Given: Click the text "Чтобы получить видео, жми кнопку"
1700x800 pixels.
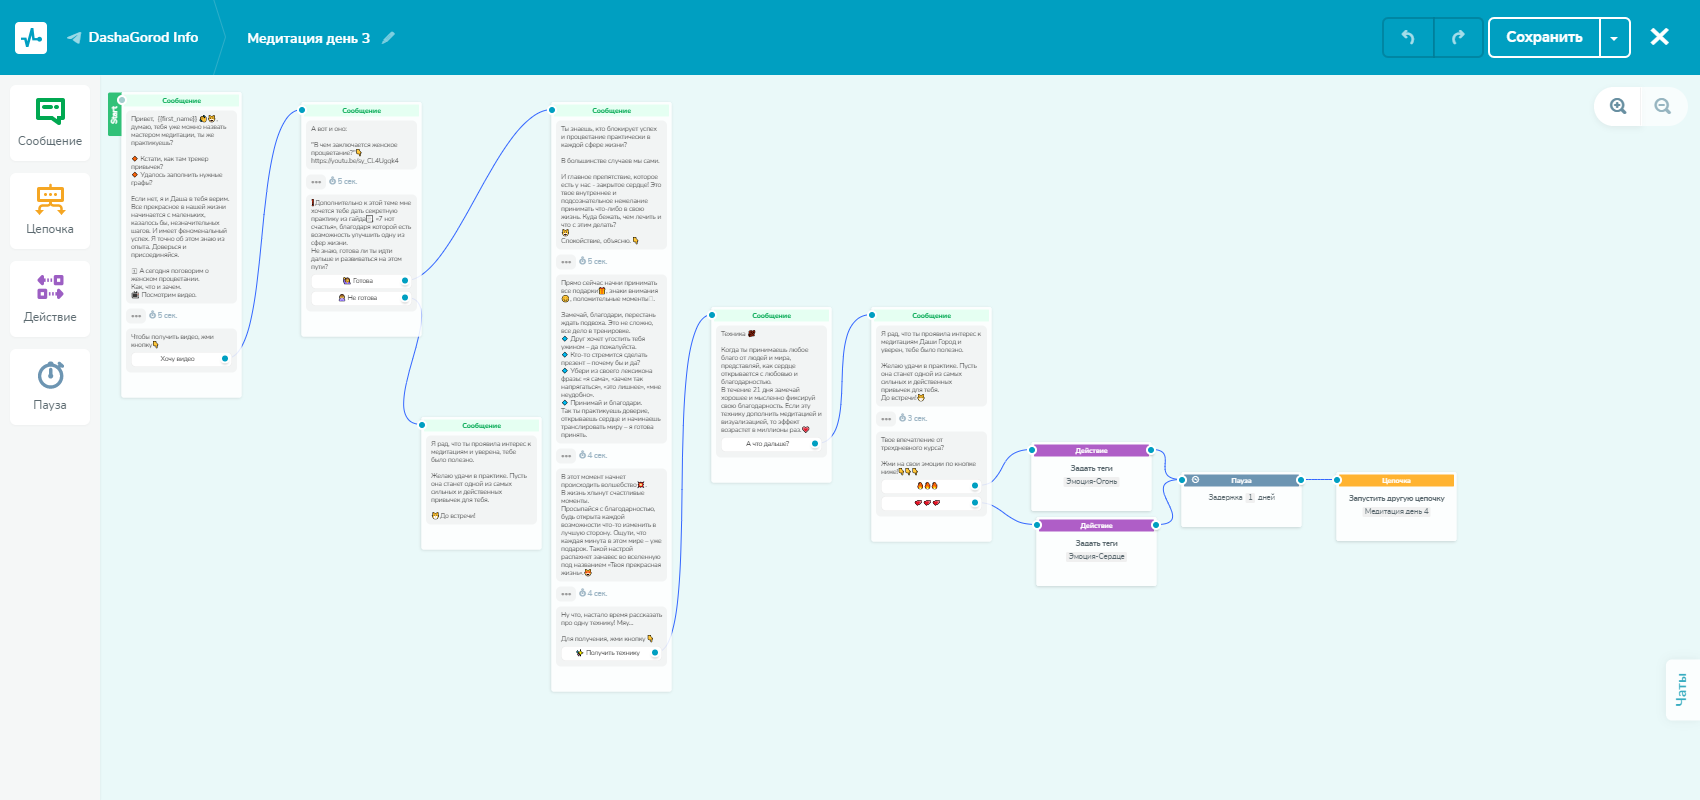Looking at the screenshot, I should [173, 341].
